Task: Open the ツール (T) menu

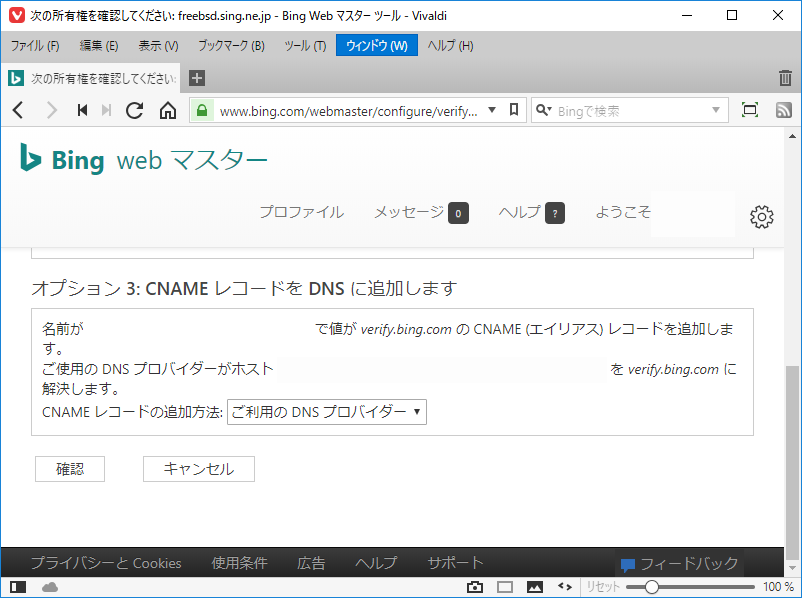Action: pos(305,46)
